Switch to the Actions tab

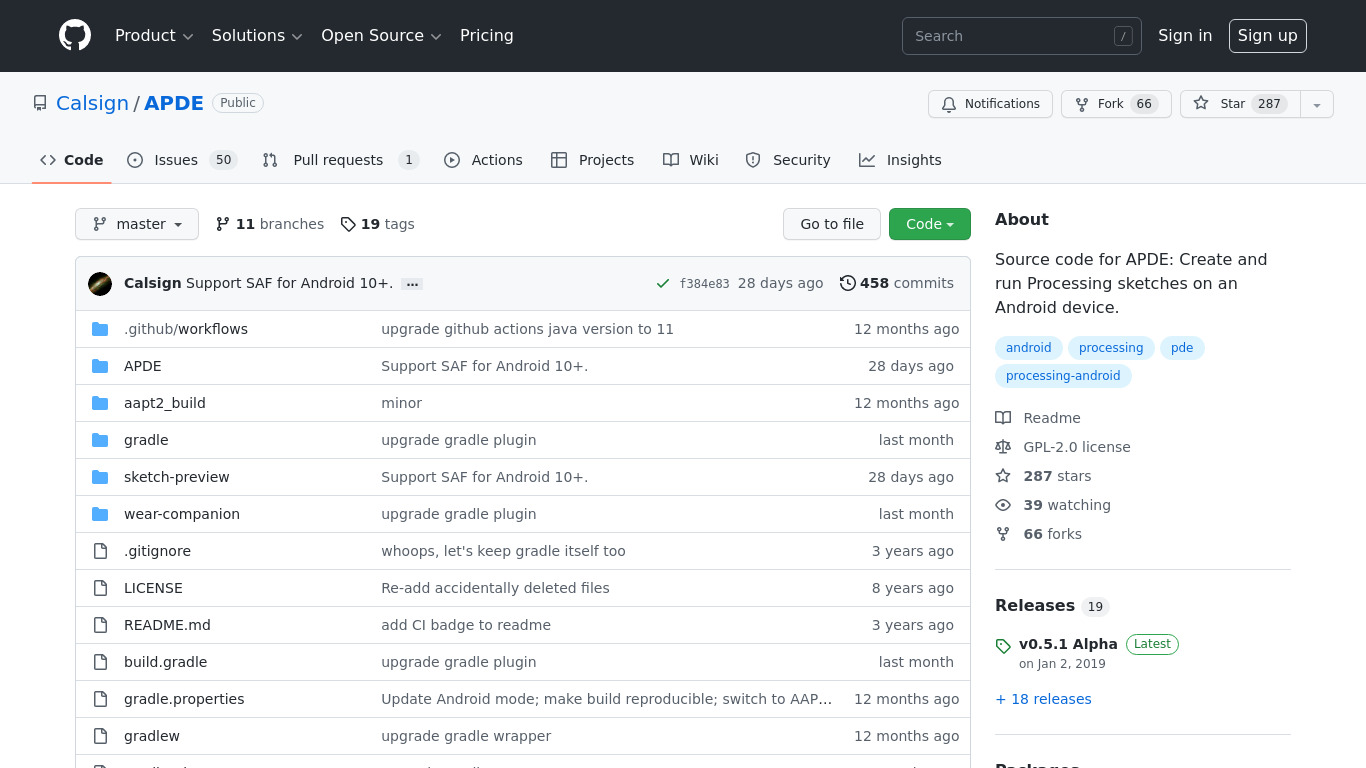click(x=483, y=160)
